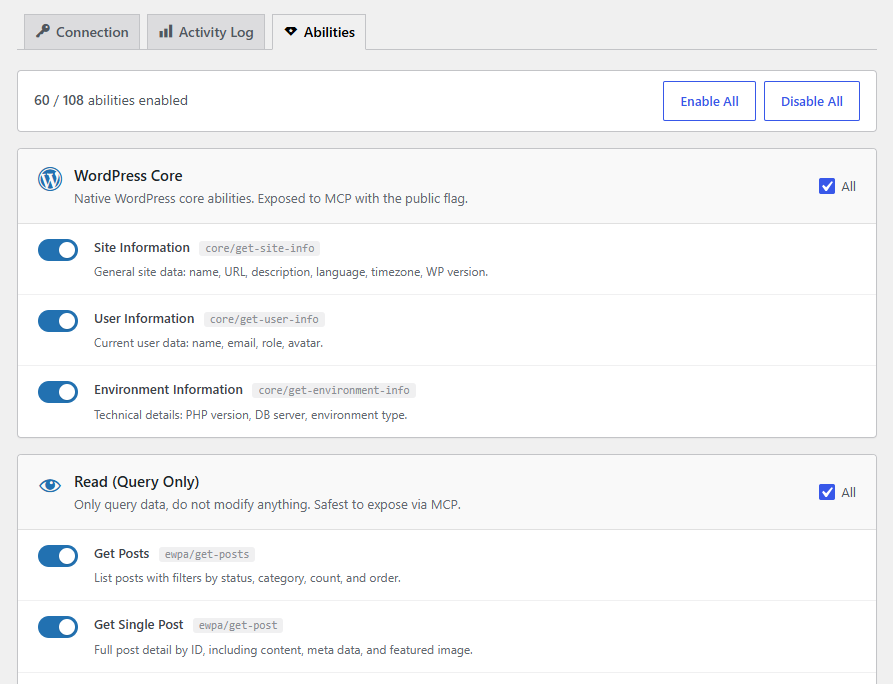Image resolution: width=893 pixels, height=684 pixels.
Task: Click the Disable All button
Action: [812, 101]
